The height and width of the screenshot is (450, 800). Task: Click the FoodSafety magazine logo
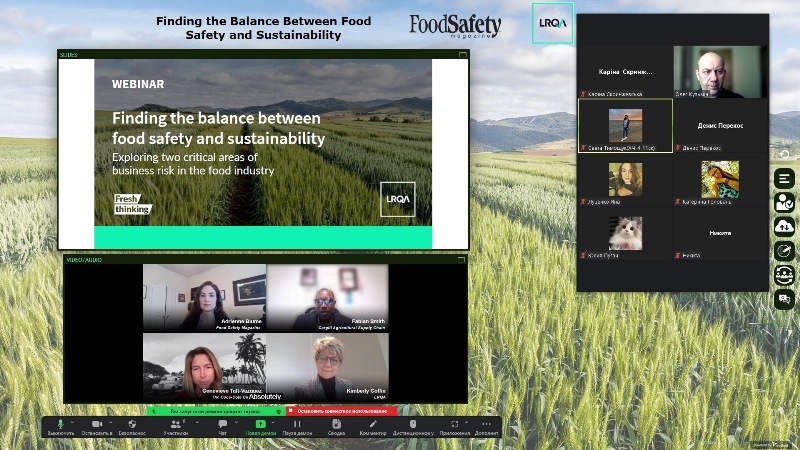click(x=455, y=26)
